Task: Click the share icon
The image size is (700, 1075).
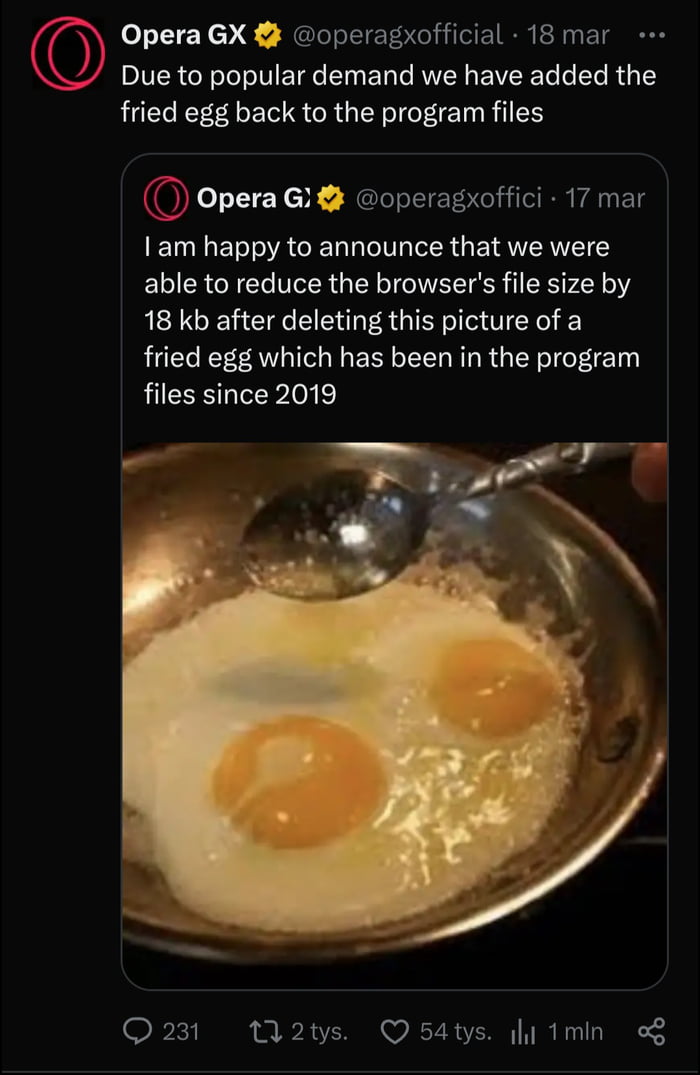Action: [651, 1031]
